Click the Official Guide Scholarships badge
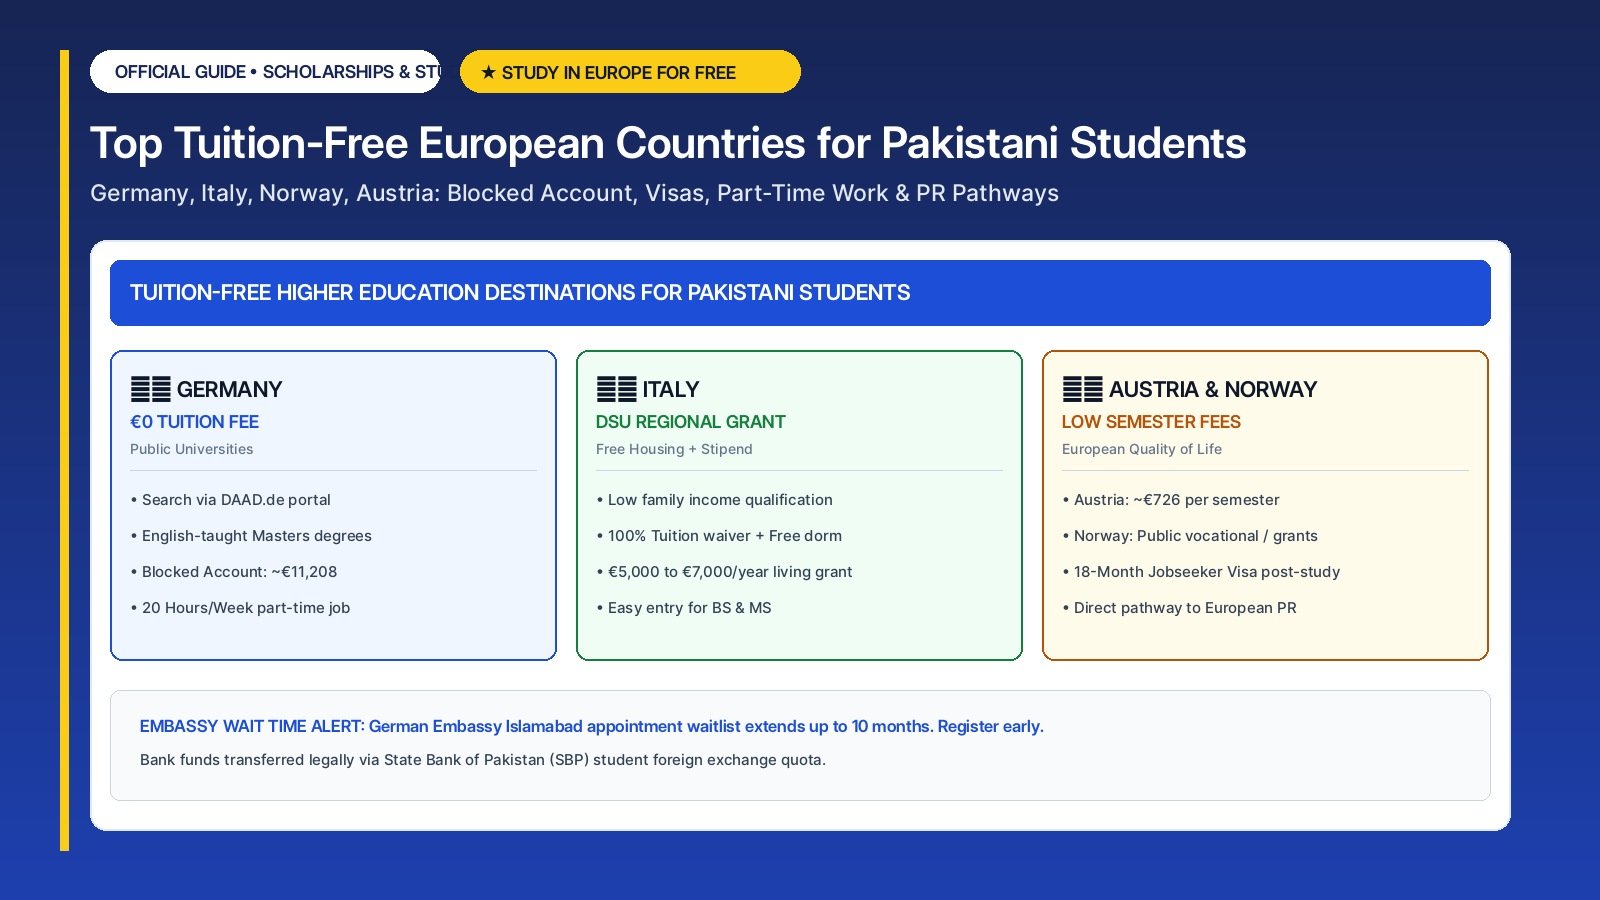The image size is (1600, 900). pos(265,72)
